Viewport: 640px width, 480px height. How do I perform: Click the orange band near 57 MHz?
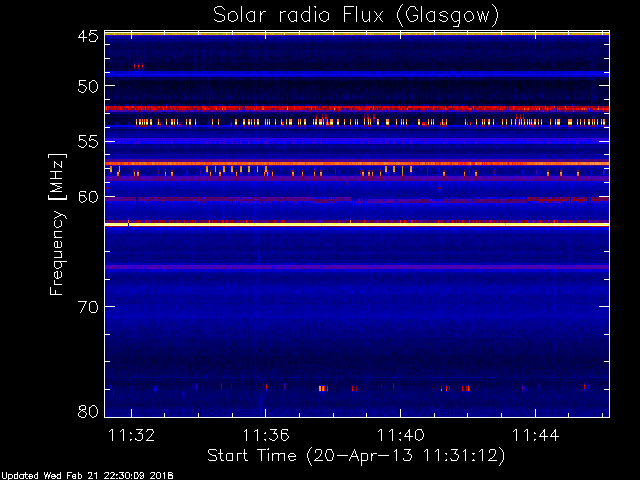pyautogui.click(x=357, y=163)
